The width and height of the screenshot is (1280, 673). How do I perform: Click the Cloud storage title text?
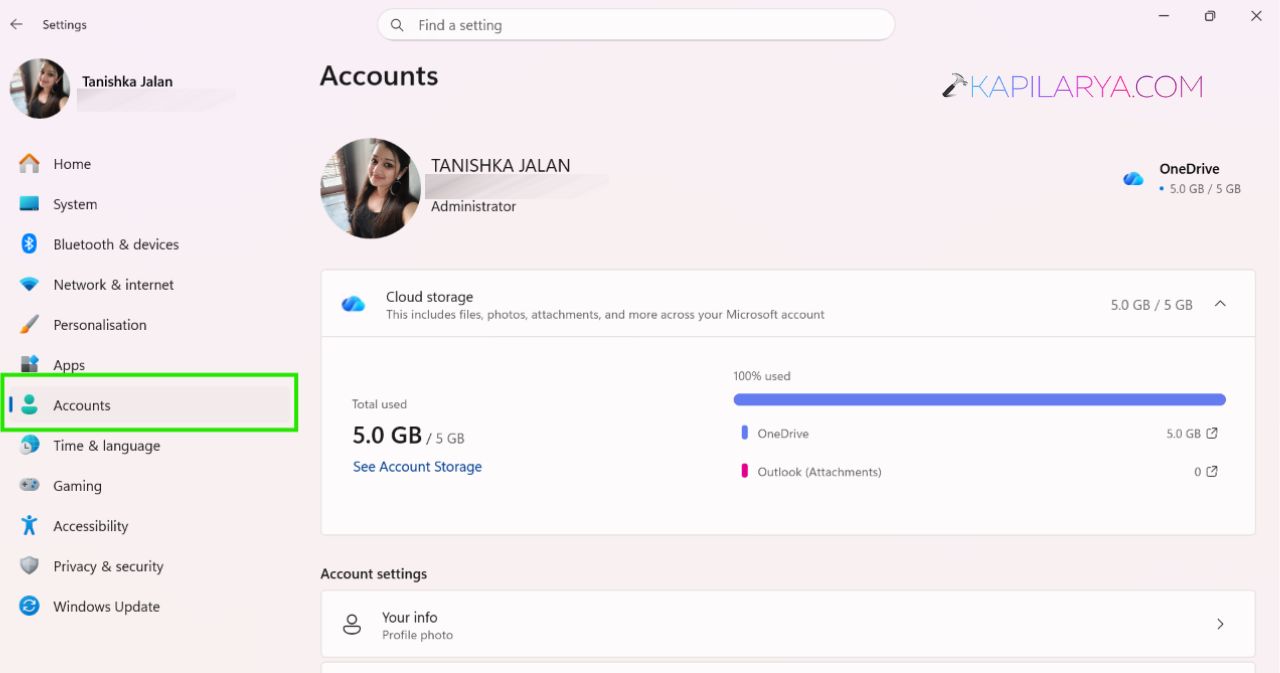(429, 297)
